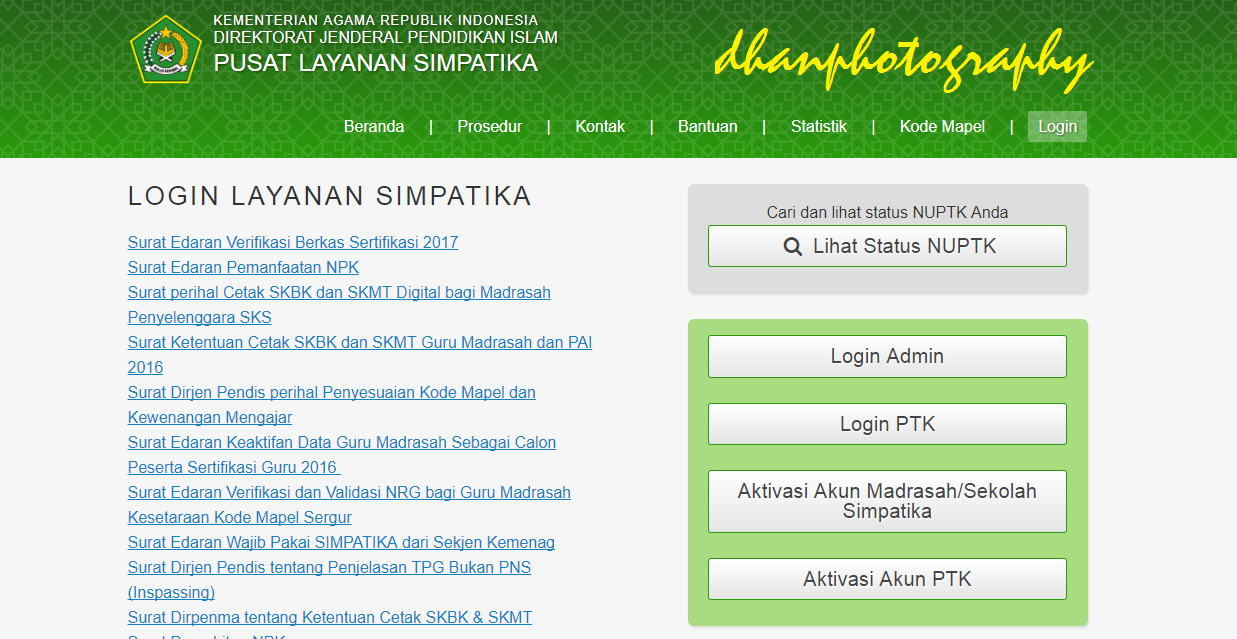View the Statistik page
The height and width of the screenshot is (639, 1237).
click(818, 126)
